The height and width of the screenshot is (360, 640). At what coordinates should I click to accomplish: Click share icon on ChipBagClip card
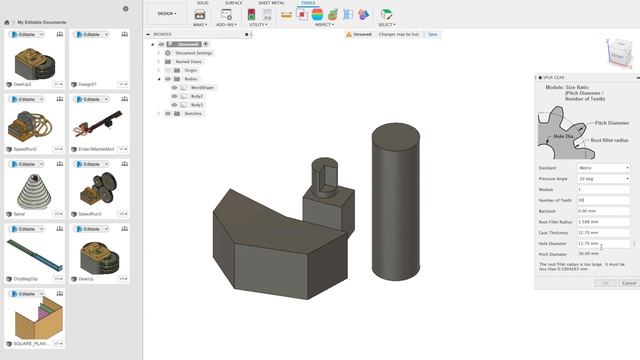(x=60, y=229)
